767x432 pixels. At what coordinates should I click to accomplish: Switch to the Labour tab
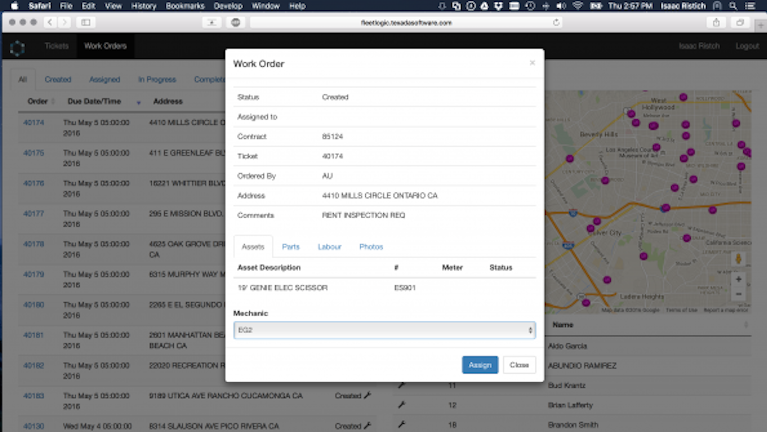329,246
